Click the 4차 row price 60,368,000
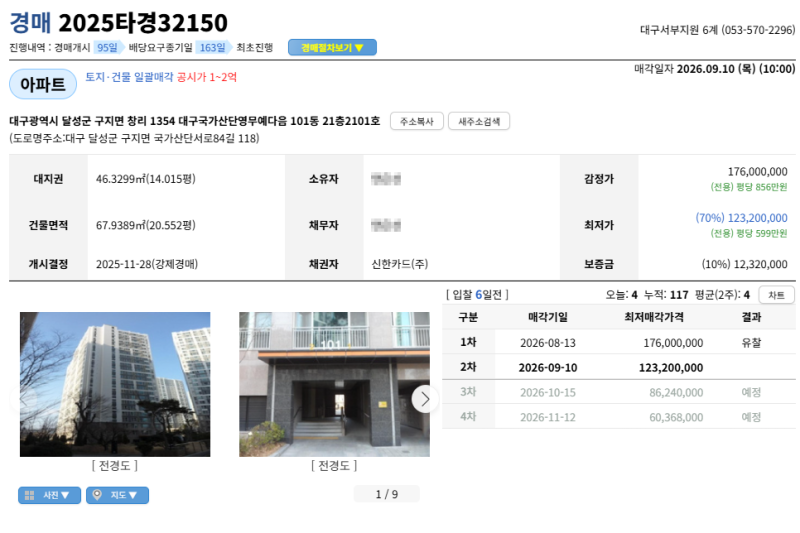Image resolution: width=800 pixels, height=533 pixels. point(676,417)
